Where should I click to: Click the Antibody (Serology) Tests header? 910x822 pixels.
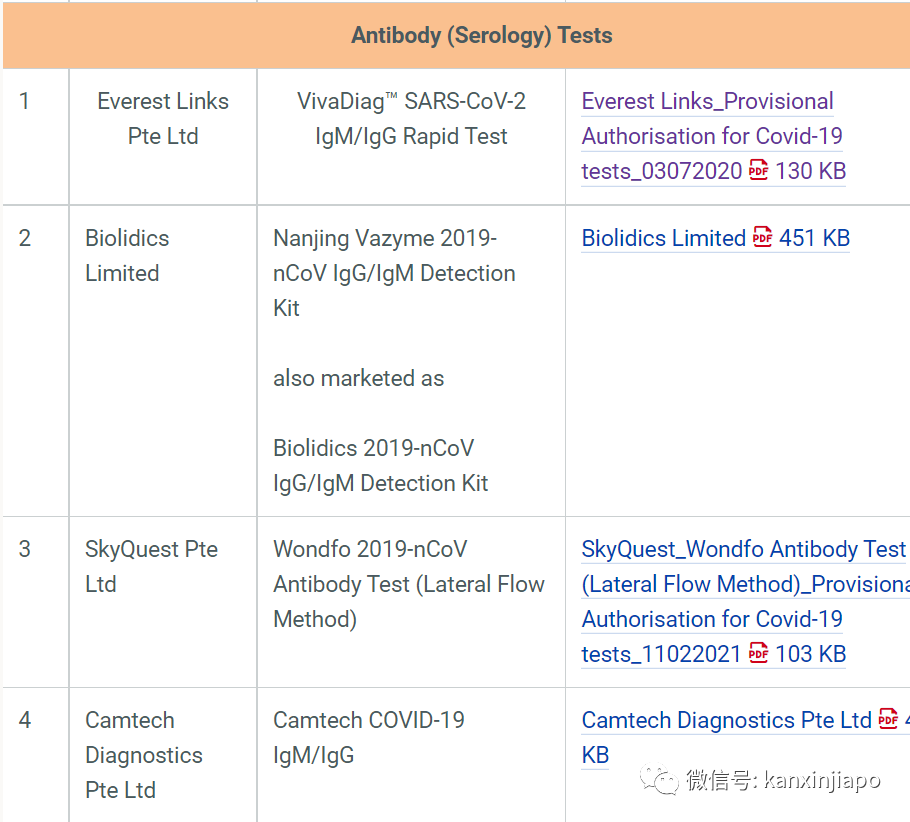coord(482,35)
